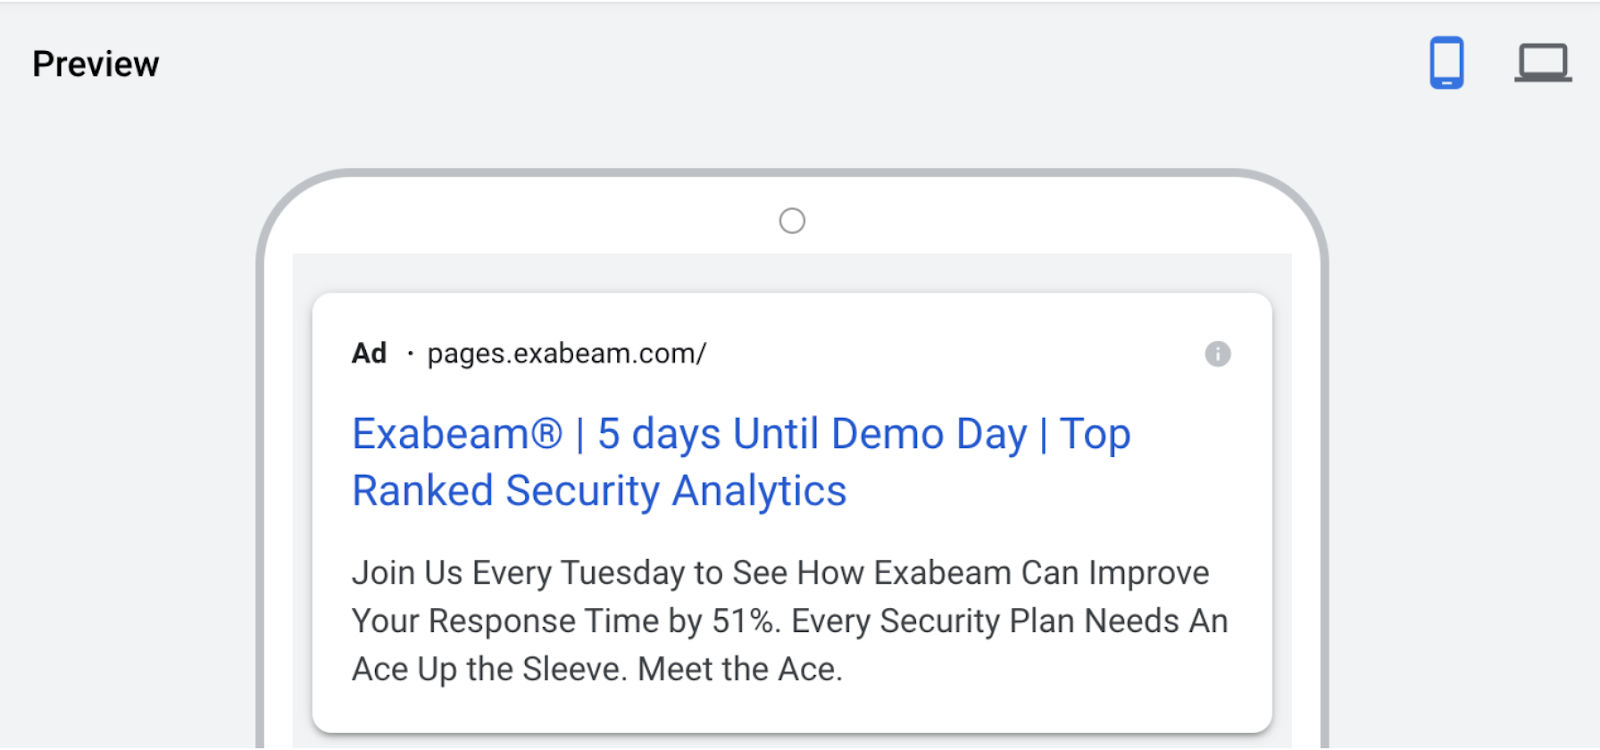This screenshot has height=750, width=1600.
Task: Click the Exabeam® word in headline
Action: pos(458,434)
